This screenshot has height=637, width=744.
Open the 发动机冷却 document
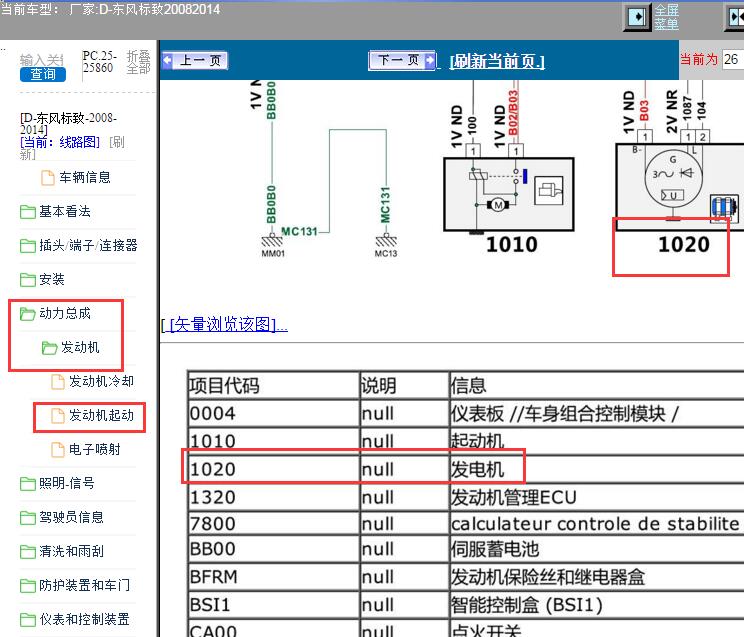click(x=102, y=381)
